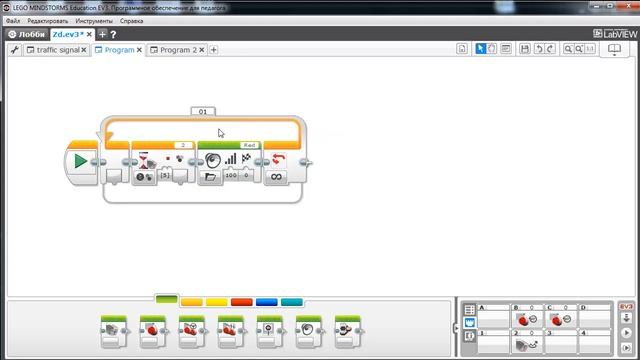The image size is (640, 360).
Task: Open the Редактировать menu
Action: (x=48, y=21)
